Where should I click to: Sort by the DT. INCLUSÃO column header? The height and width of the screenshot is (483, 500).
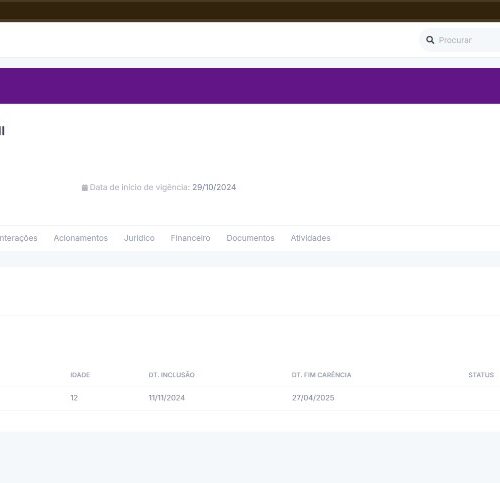tap(171, 375)
